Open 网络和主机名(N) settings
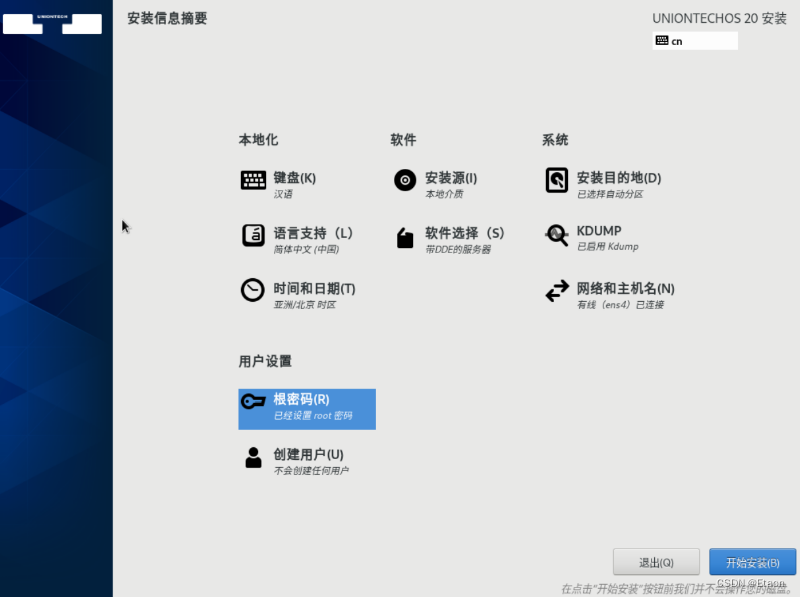 611,295
